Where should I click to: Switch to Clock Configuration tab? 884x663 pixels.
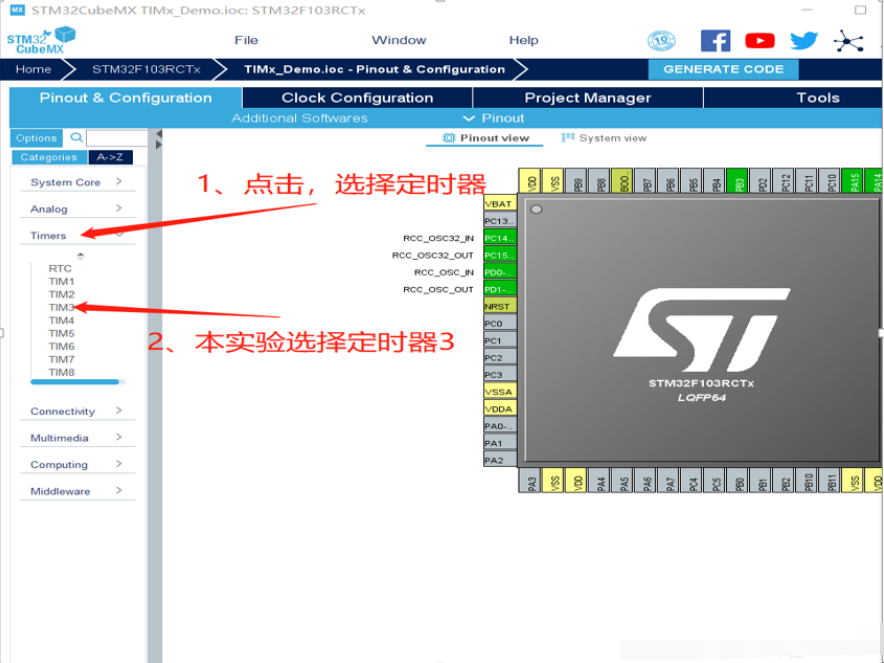click(357, 98)
